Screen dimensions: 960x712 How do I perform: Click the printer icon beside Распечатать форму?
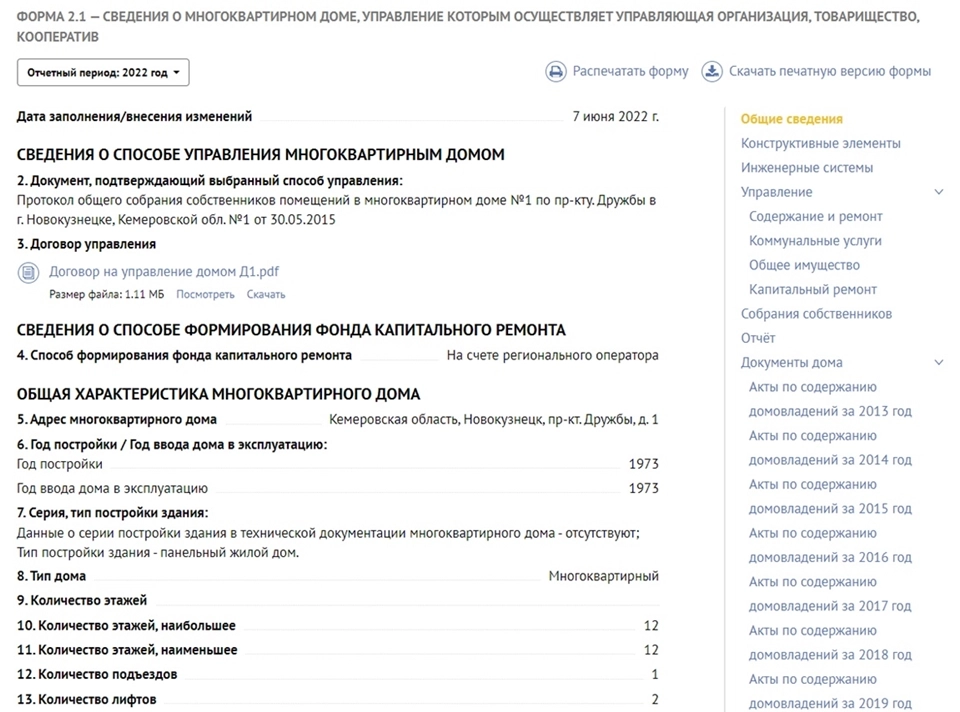[x=555, y=71]
